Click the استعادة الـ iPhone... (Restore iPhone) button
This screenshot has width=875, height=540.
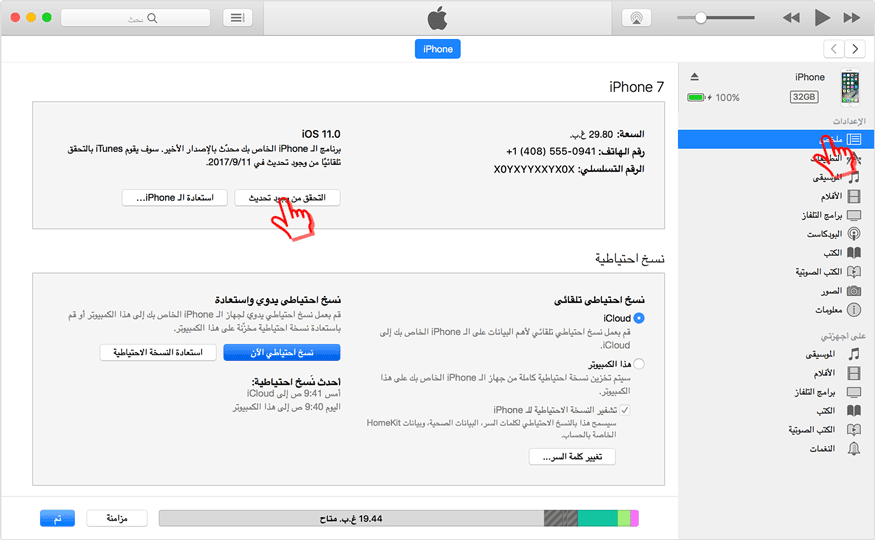pos(175,197)
